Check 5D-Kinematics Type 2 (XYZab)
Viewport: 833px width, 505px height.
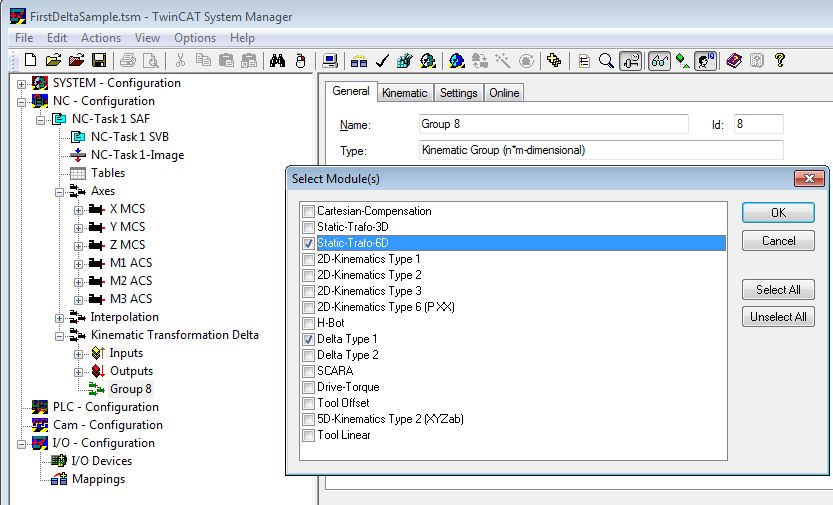coord(308,420)
